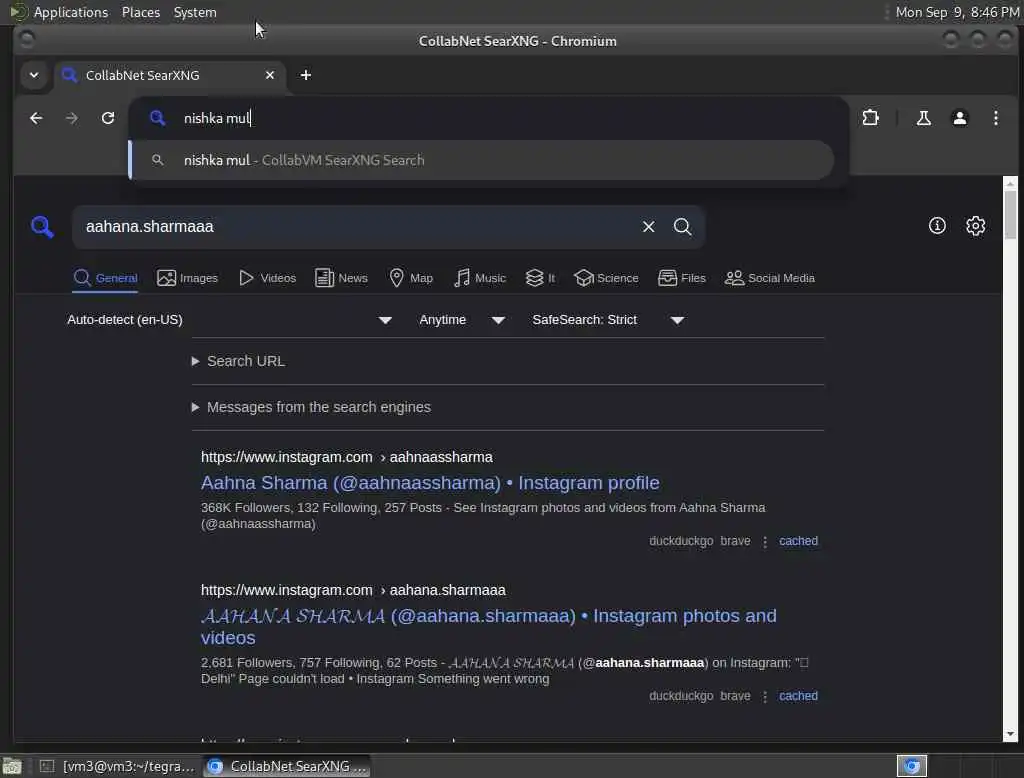Open the Places menu
The width and height of the screenshot is (1024, 778).
(140, 12)
